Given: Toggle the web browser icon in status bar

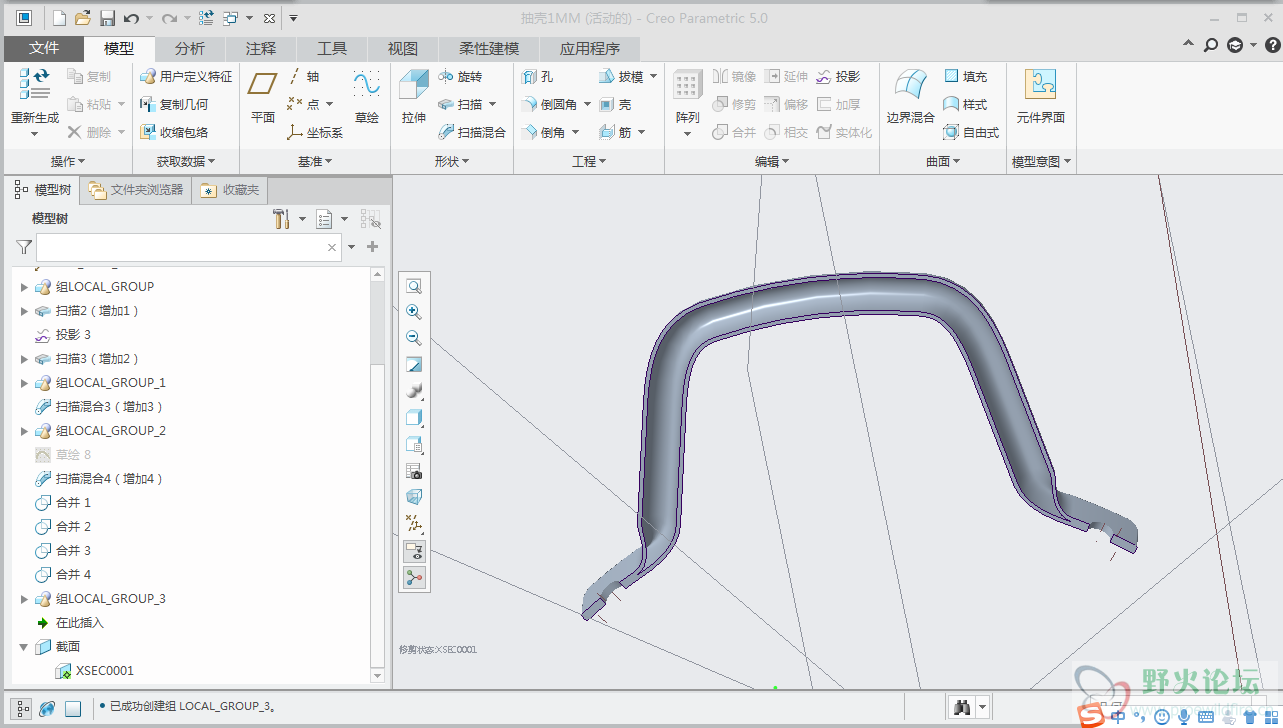Looking at the screenshot, I should pyautogui.click(x=47, y=709).
